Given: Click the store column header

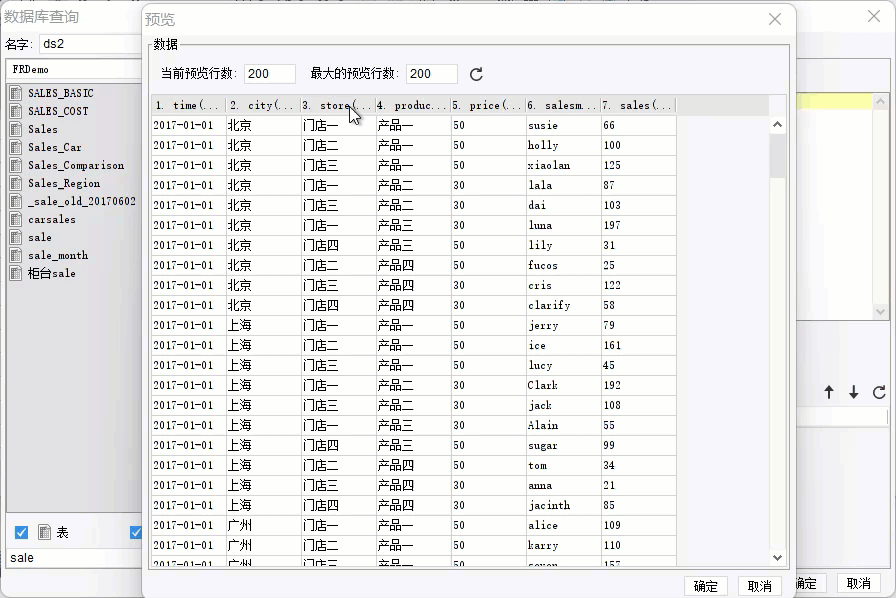Looking at the screenshot, I should [x=338, y=105].
